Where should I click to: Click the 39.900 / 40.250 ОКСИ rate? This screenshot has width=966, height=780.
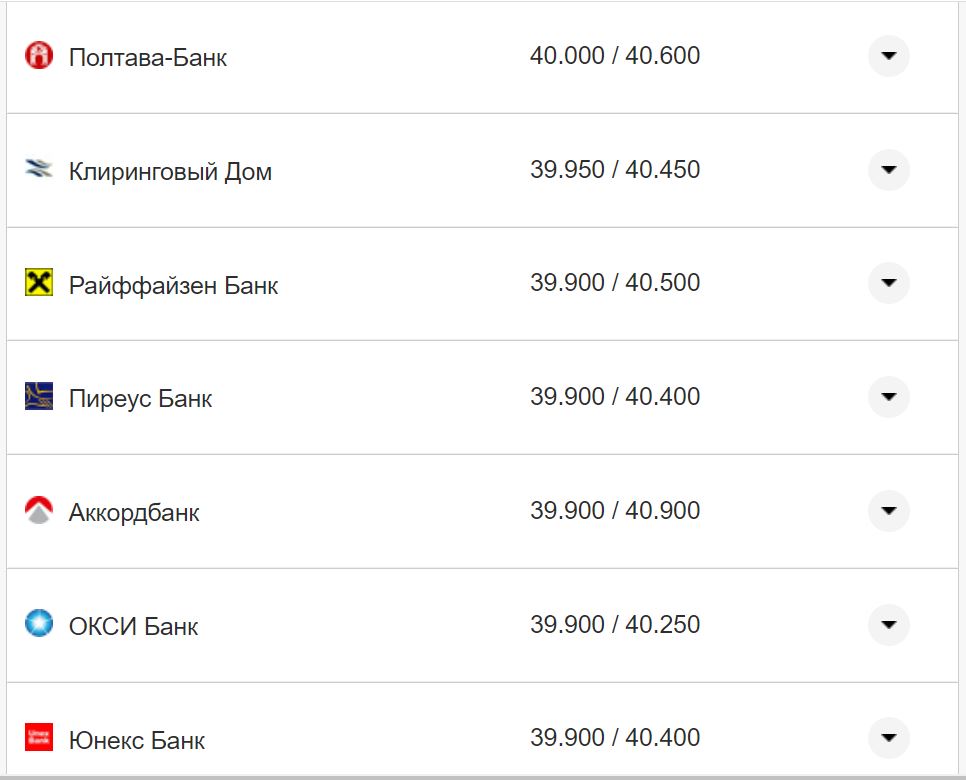tap(614, 625)
